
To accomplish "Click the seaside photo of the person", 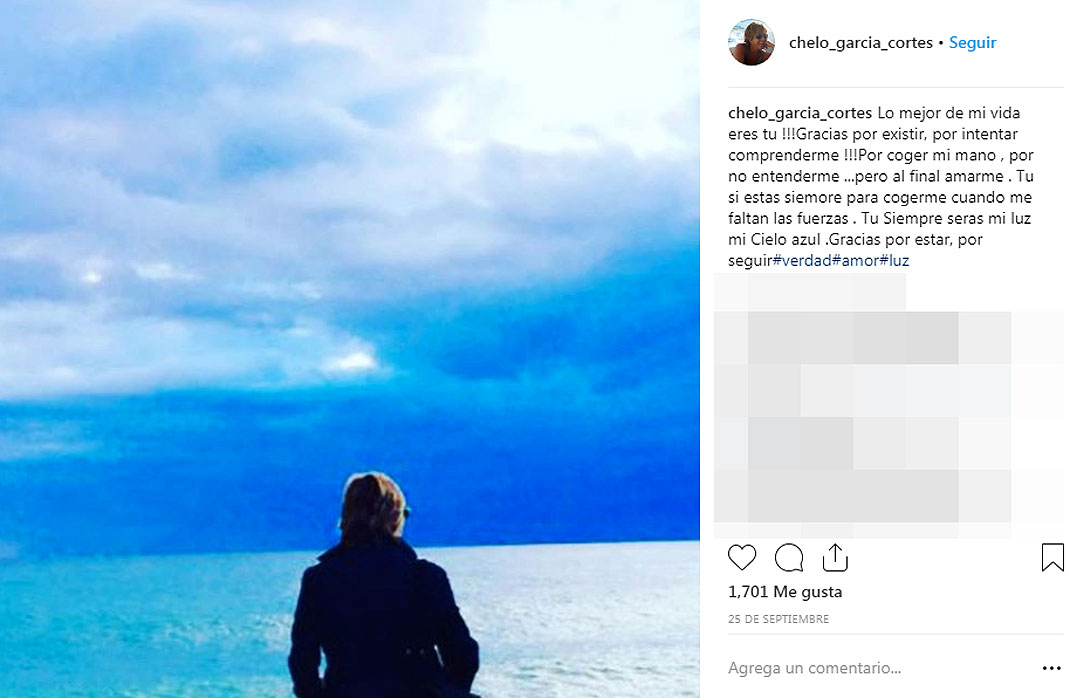I will (x=349, y=349).
